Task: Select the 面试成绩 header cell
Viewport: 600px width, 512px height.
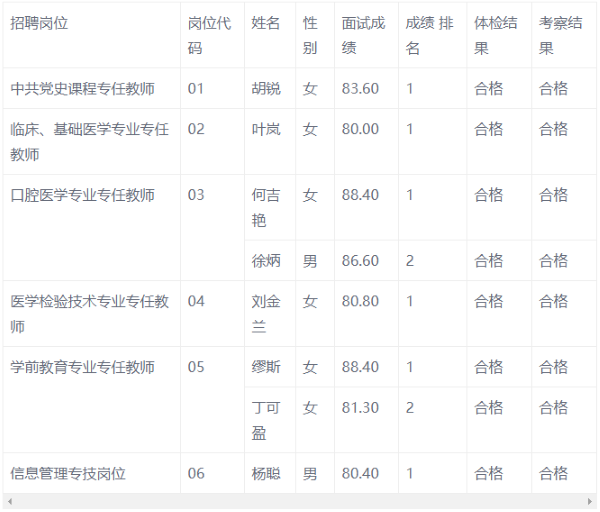Action: point(362,35)
